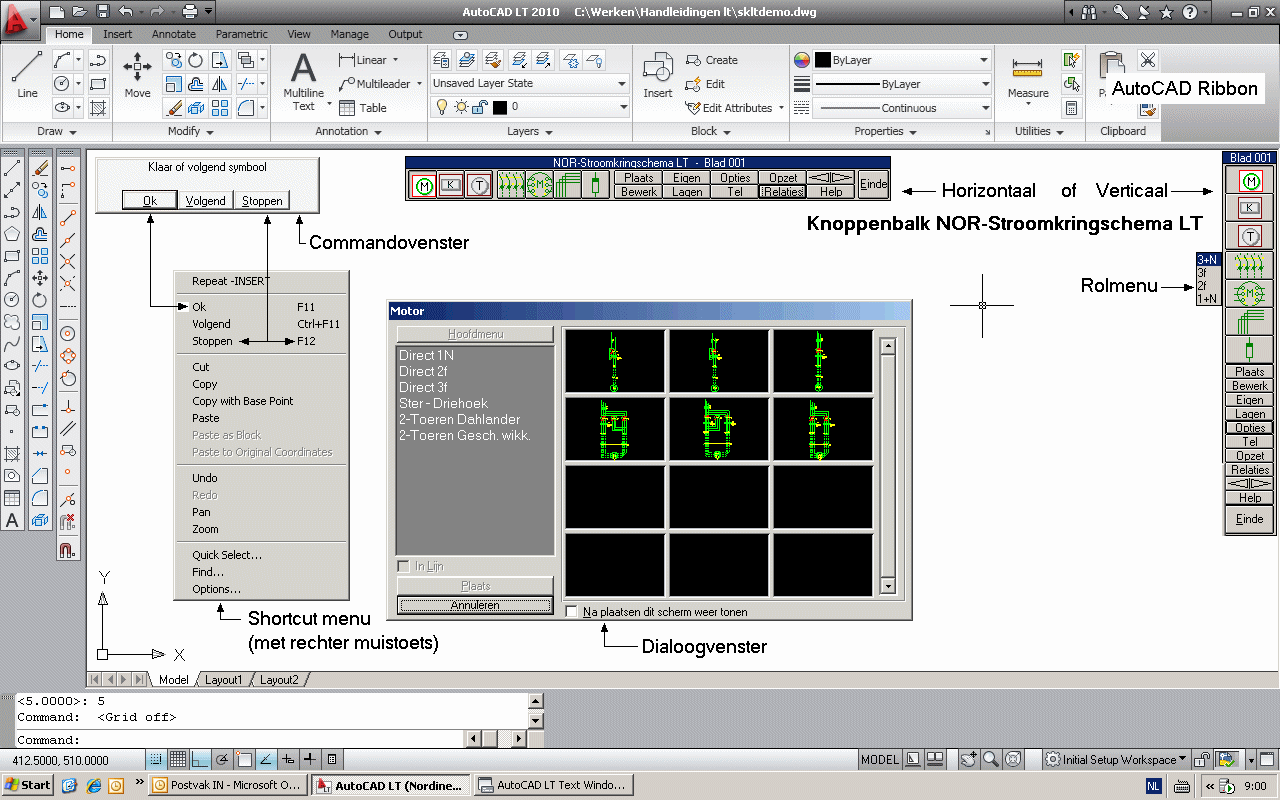Toggle Snap mode in the status bar

point(156,759)
